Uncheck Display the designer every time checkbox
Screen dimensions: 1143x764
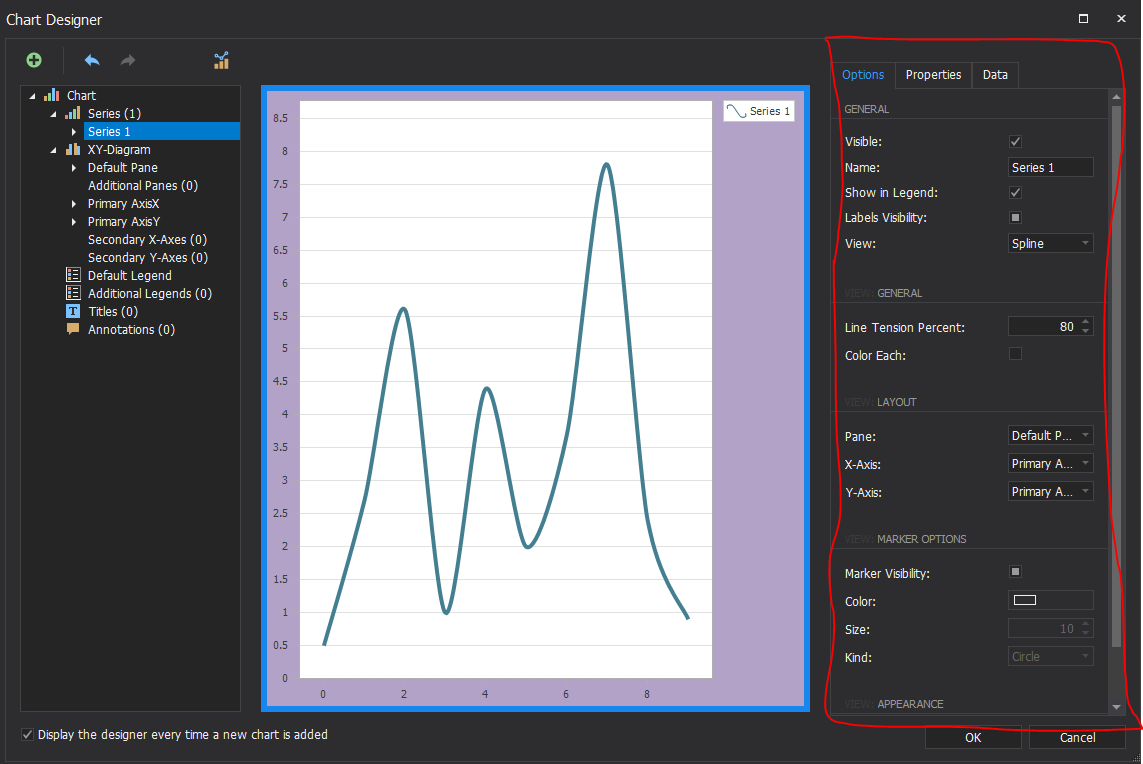point(27,735)
